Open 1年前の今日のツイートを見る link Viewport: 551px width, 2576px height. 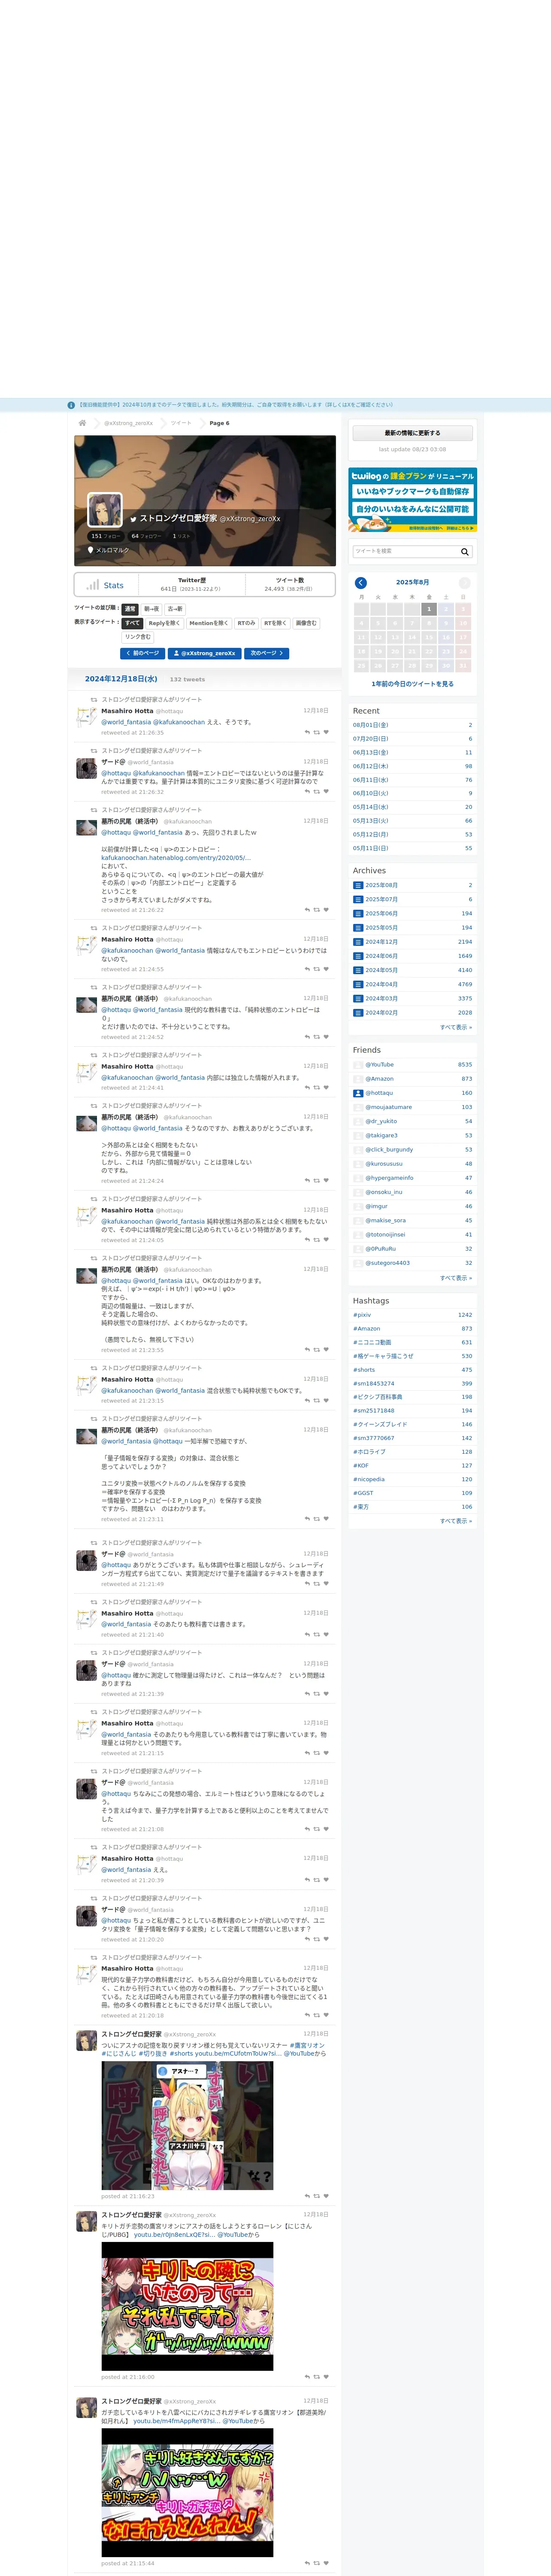[412, 684]
